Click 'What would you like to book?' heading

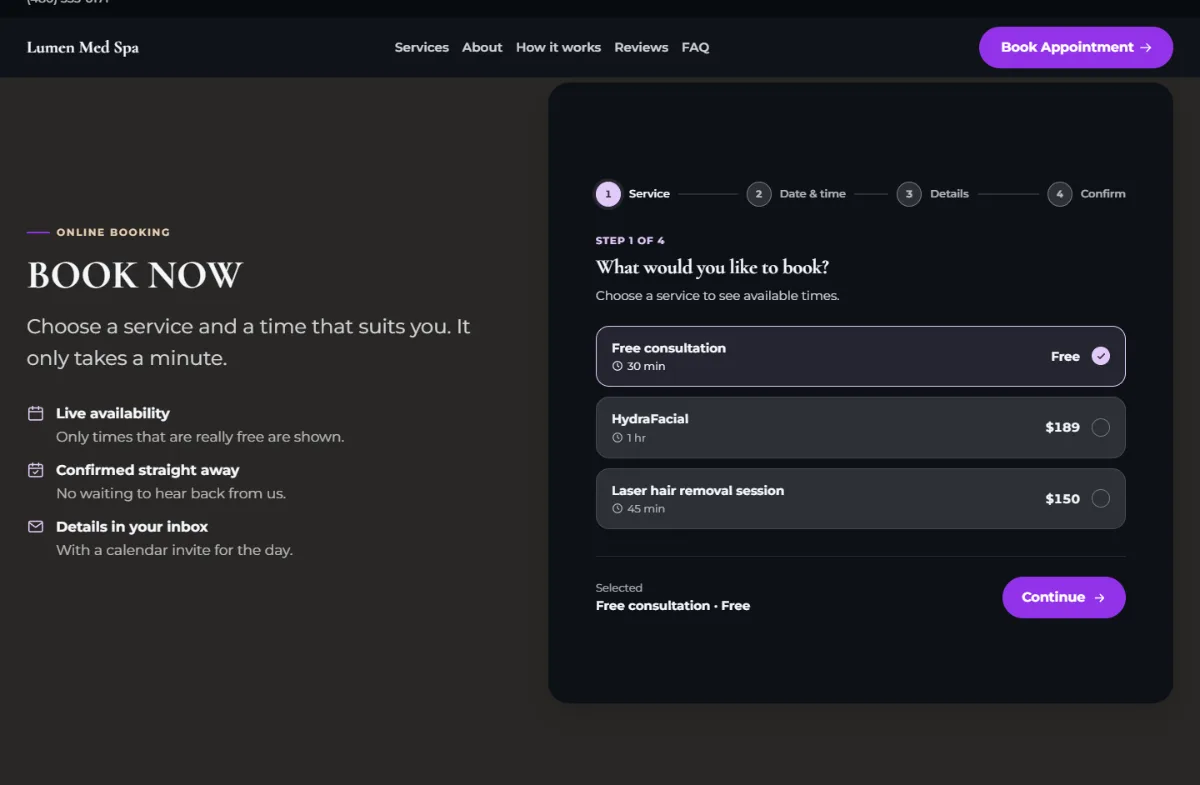[x=712, y=267]
